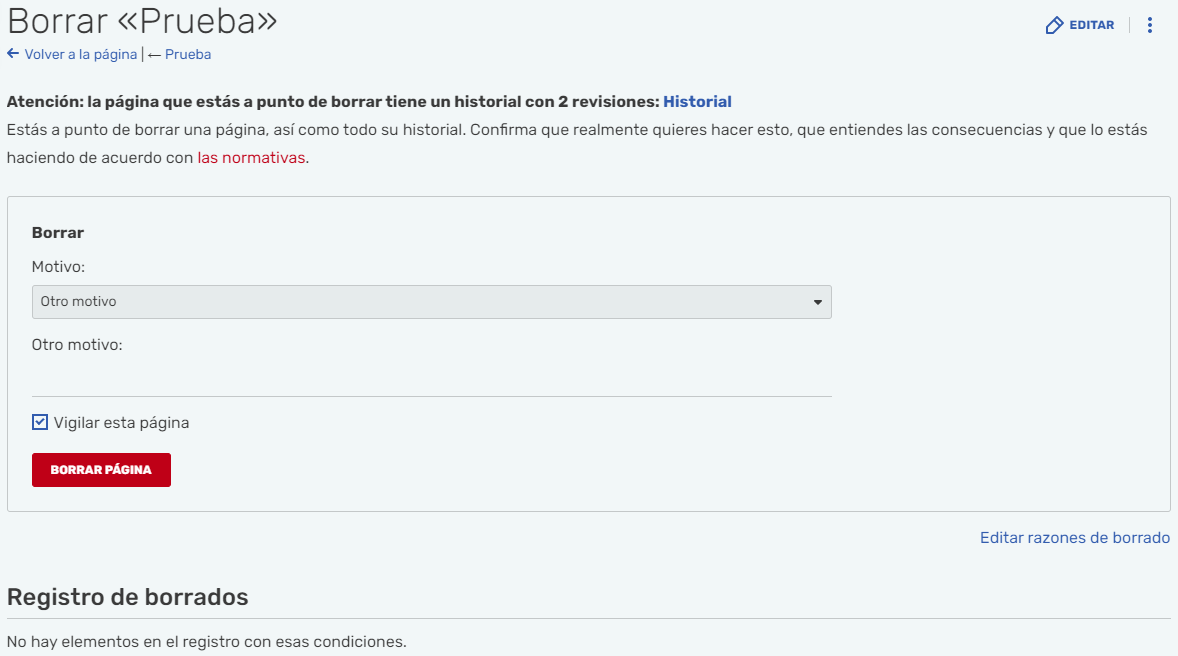The width and height of the screenshot is (1178, 656).
Task: Open 'Editar razones de borrado' link
Action: click(1074, 537)
